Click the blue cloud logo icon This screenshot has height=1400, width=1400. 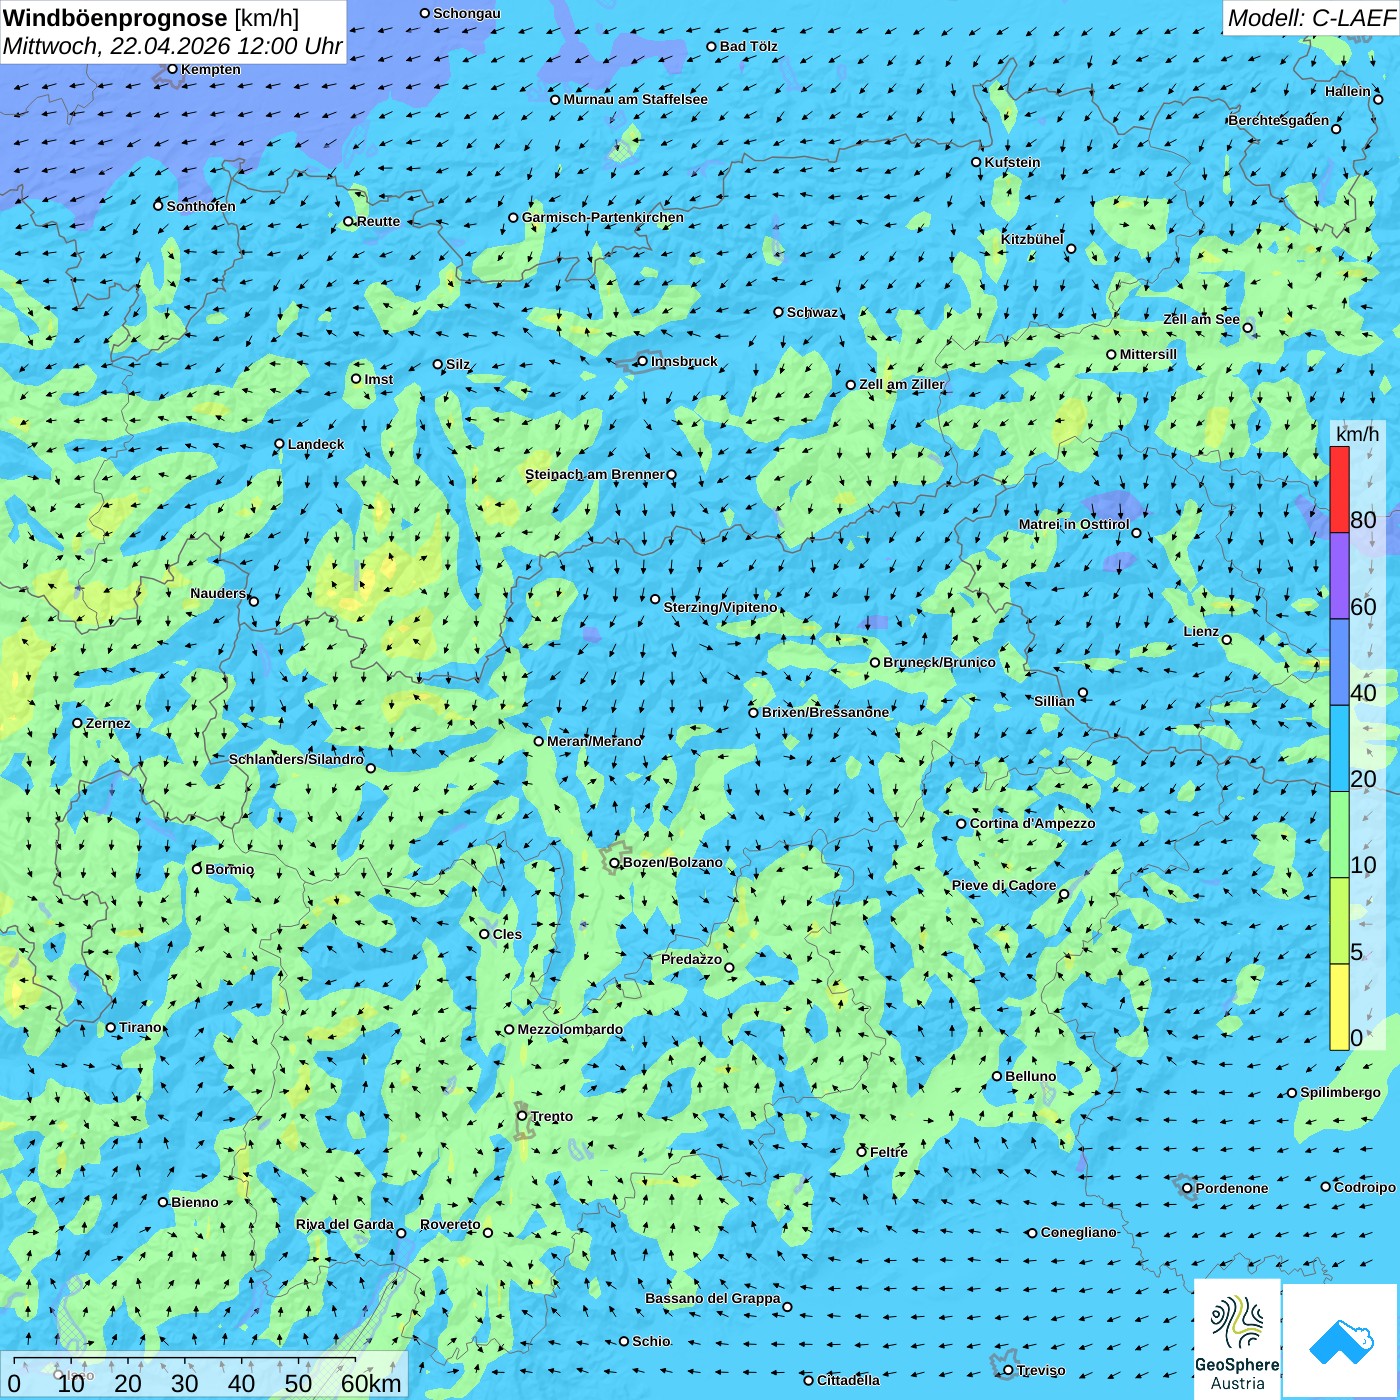[x=1341, y=1341]
